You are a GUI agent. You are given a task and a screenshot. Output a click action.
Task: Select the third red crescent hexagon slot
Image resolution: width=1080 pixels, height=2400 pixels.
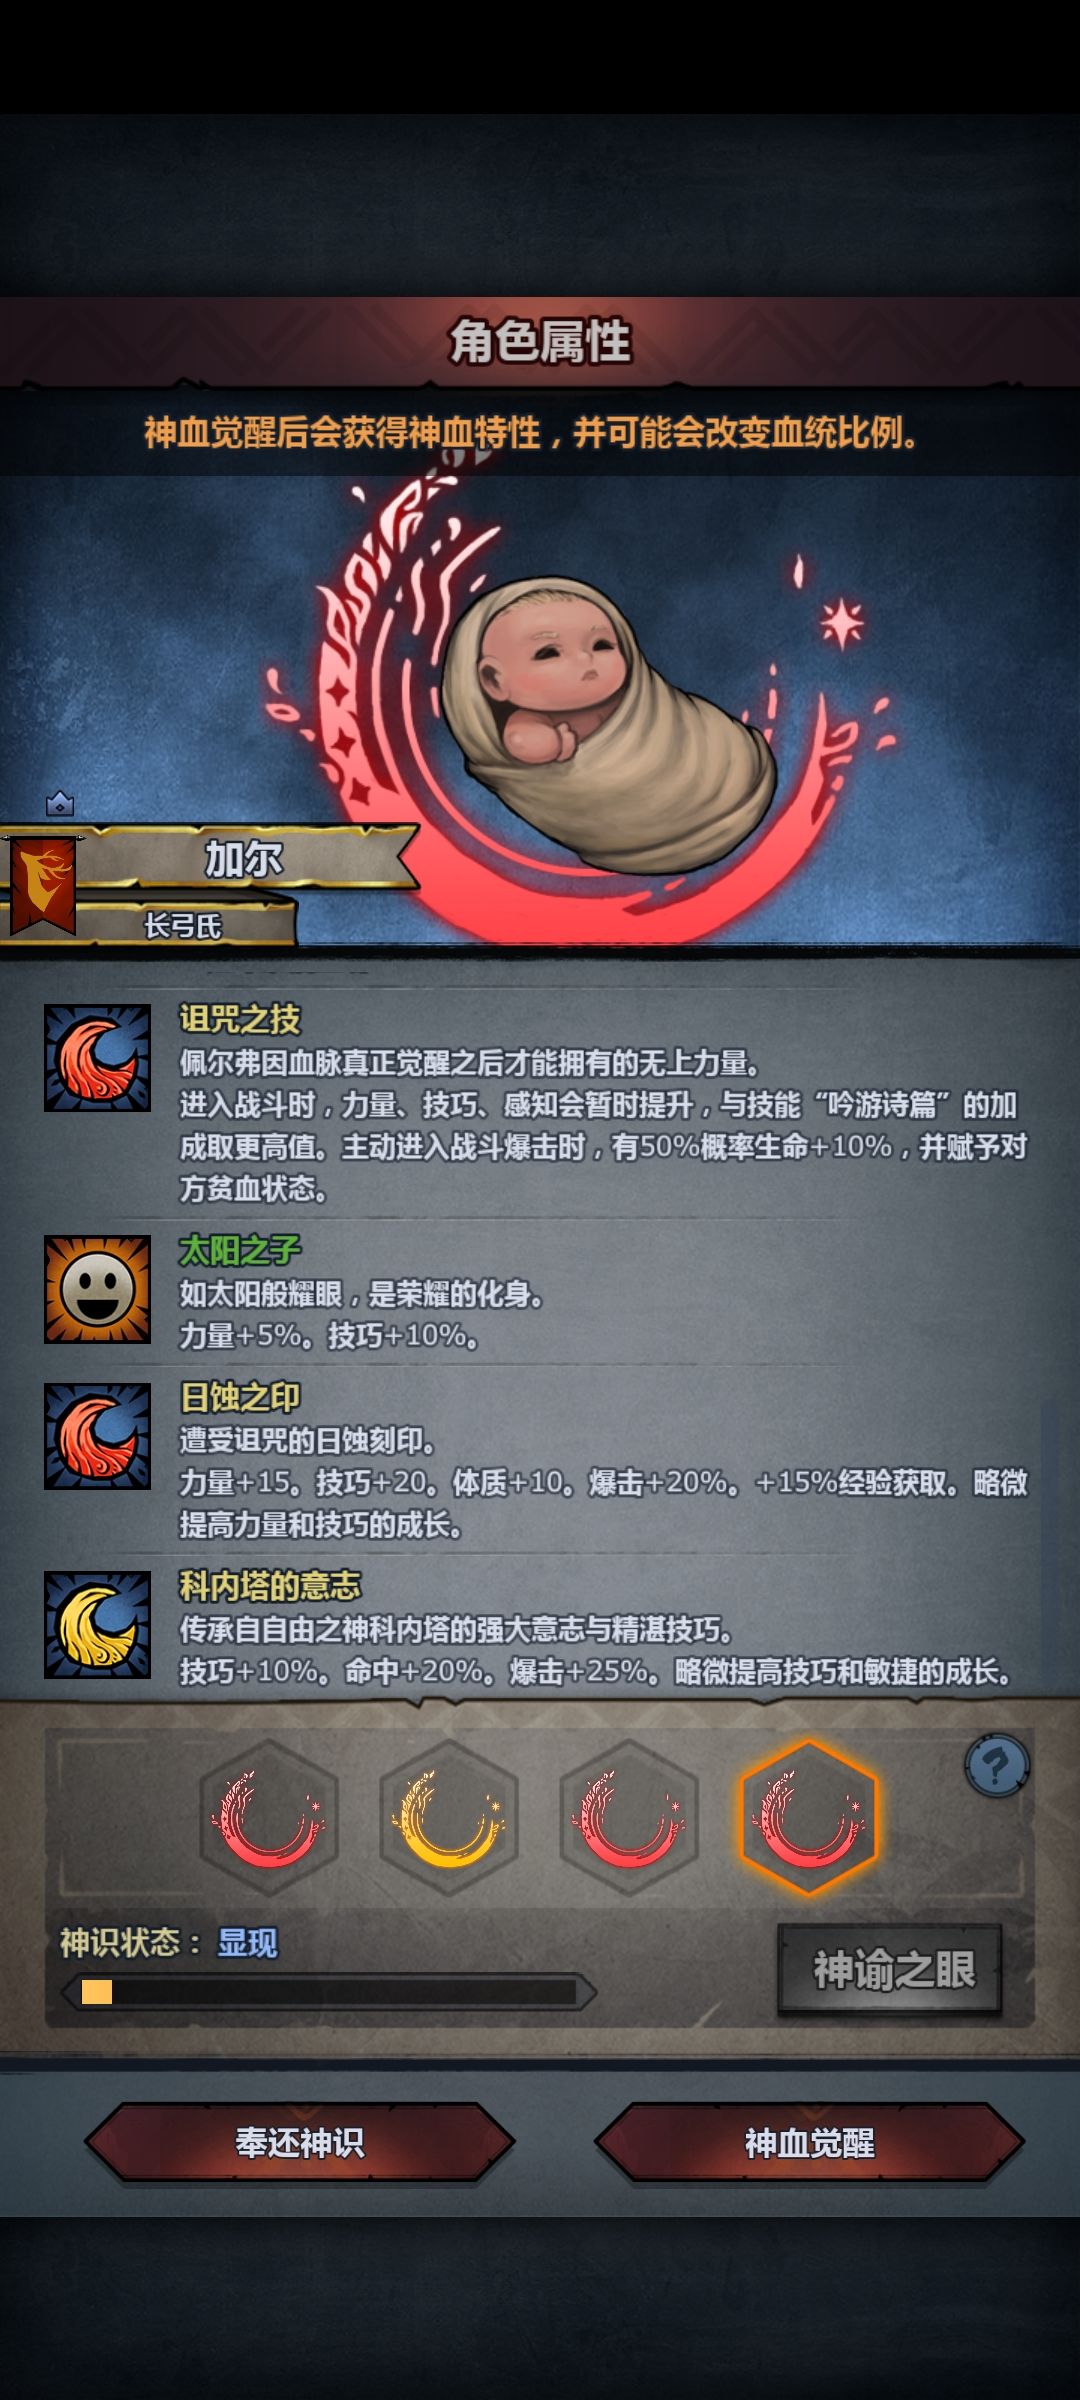click(x=628, y=1818)
